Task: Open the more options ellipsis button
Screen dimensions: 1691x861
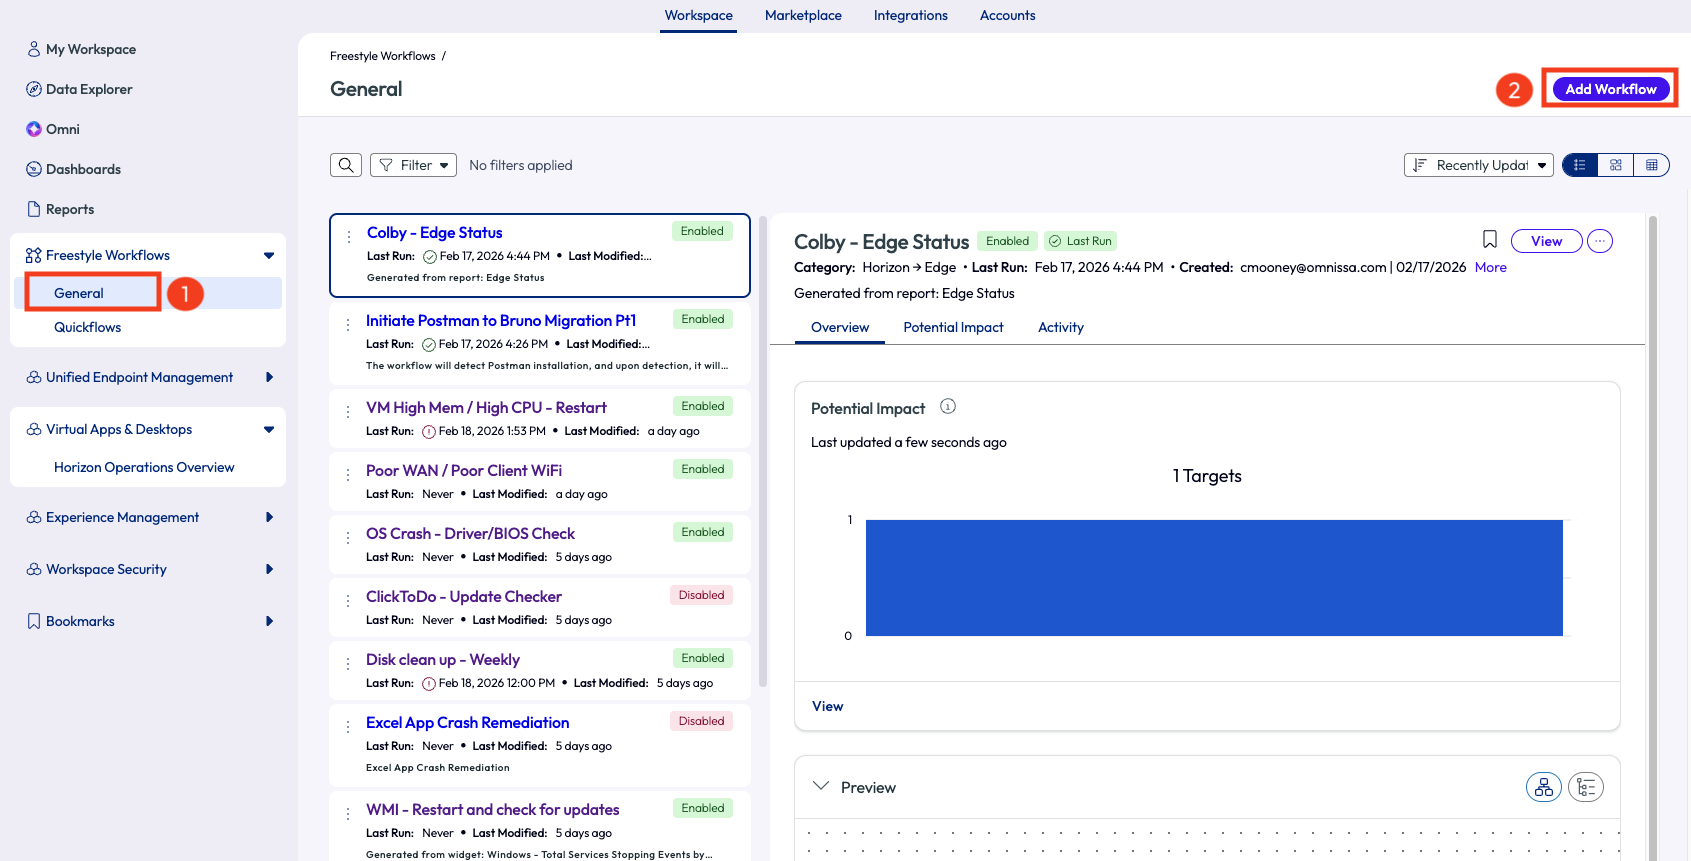Action: 1600,241
